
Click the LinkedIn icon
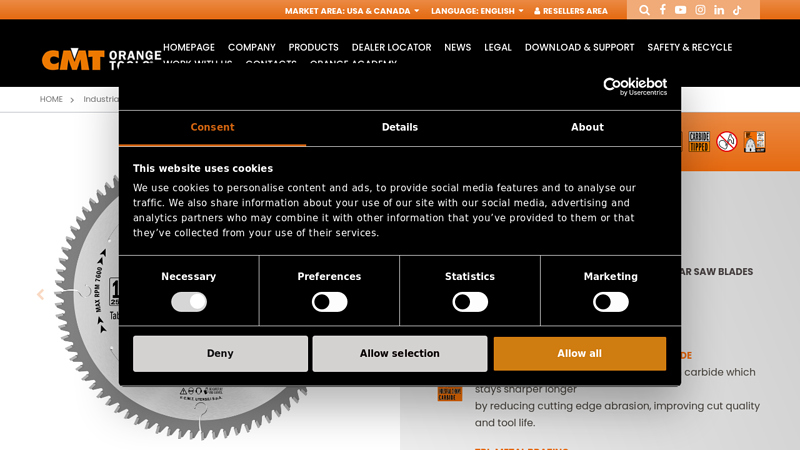click(719, 10)
